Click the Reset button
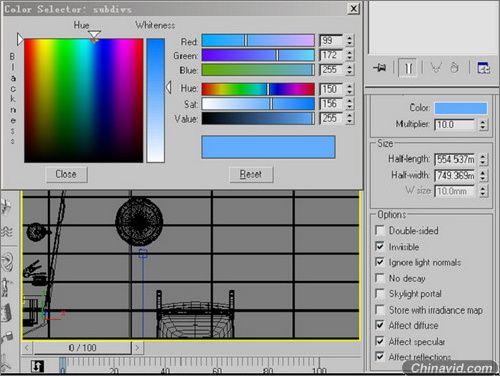This screenshot has width=500, height=376. [x=251, y=174]
